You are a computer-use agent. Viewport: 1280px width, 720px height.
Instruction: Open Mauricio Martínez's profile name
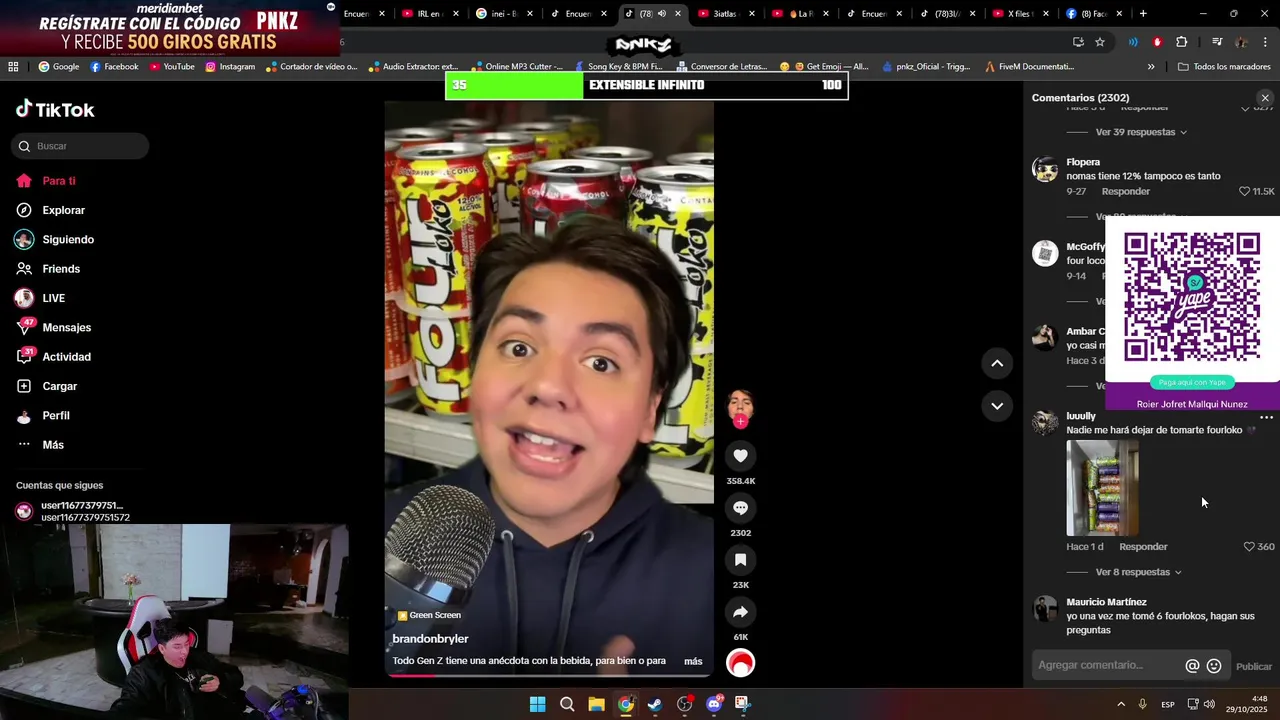[x=1106, y=602]
